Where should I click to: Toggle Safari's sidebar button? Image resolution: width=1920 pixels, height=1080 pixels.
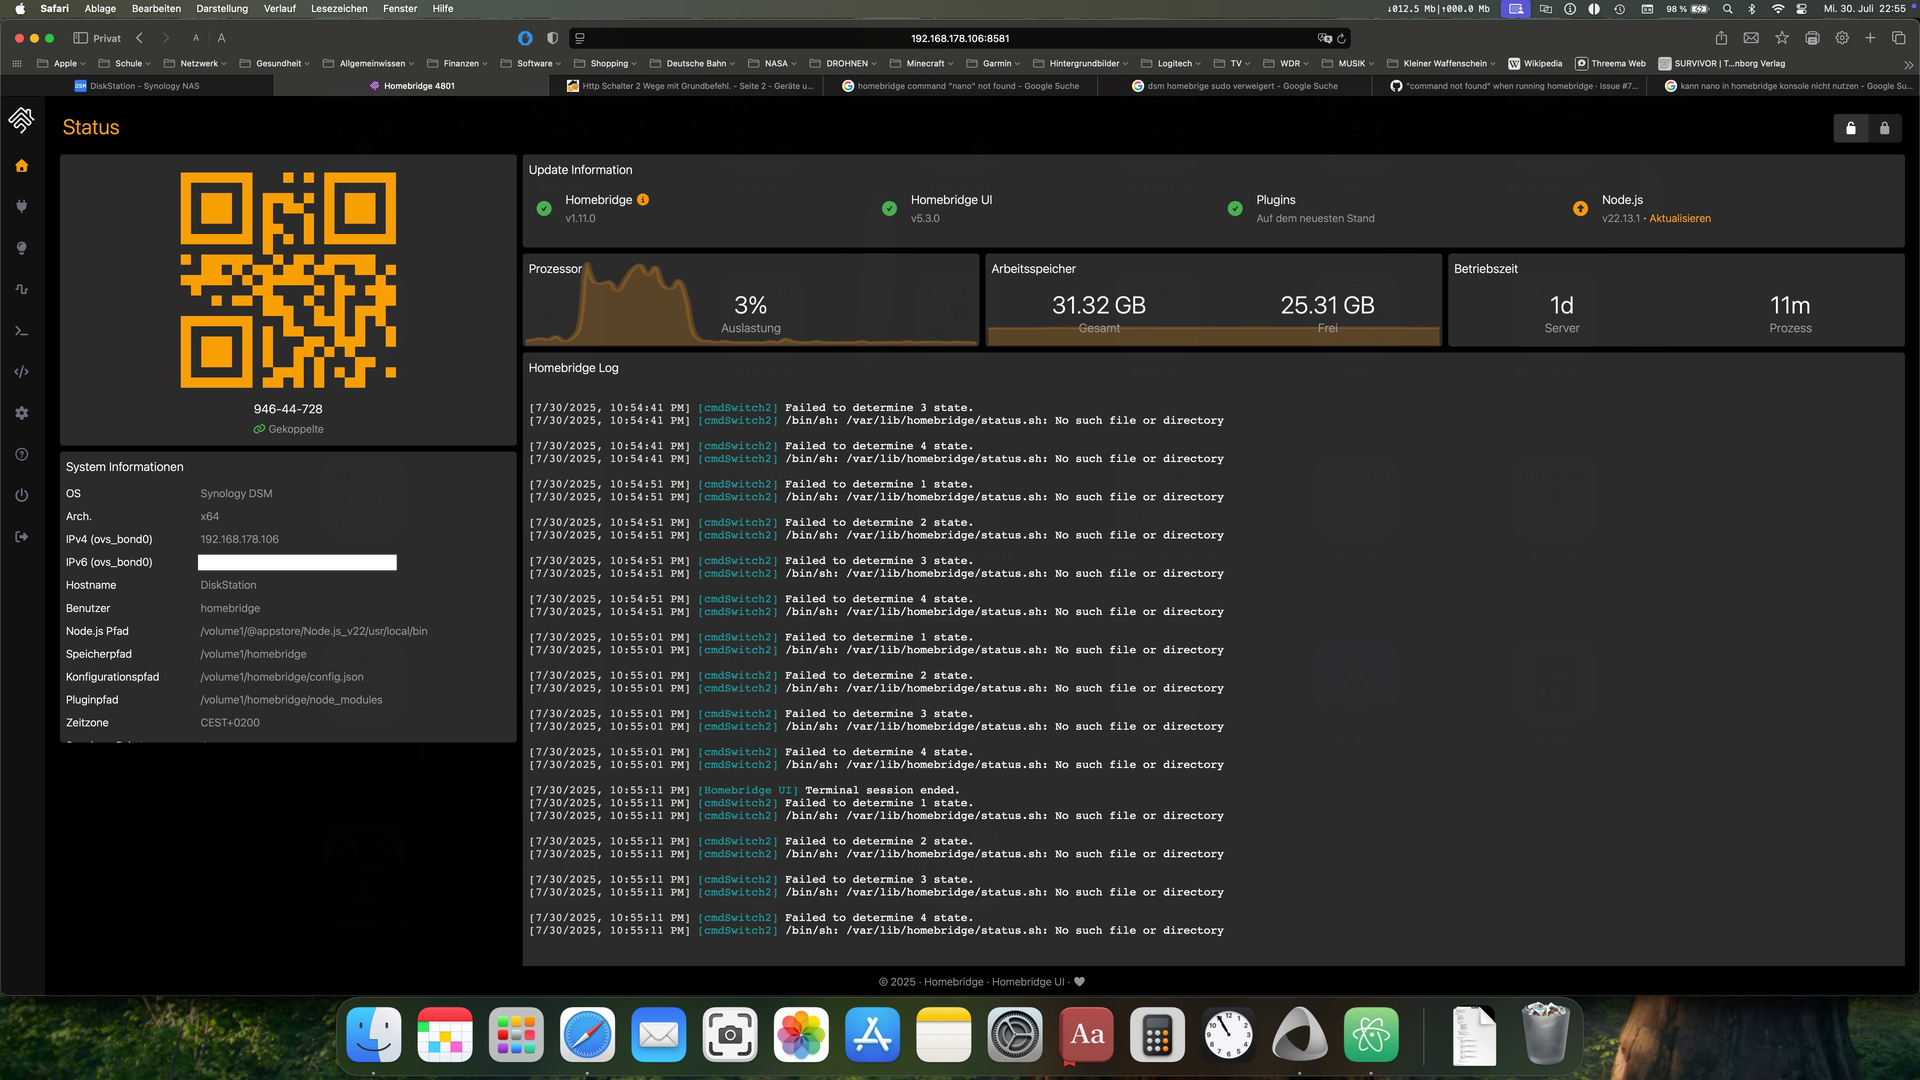coord(80,38)
